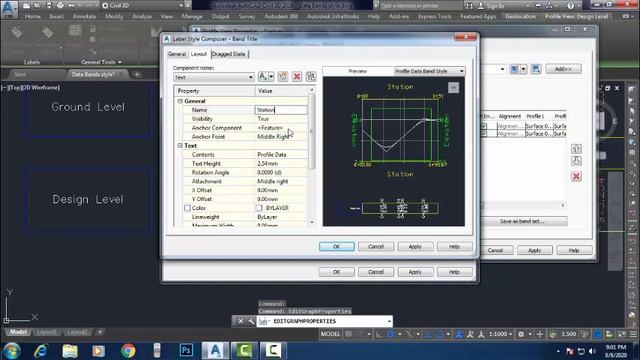Click the property grid vertical scrollbar
Image resolution: width=640 pixels, height=360 pixels.
(312, 131)
